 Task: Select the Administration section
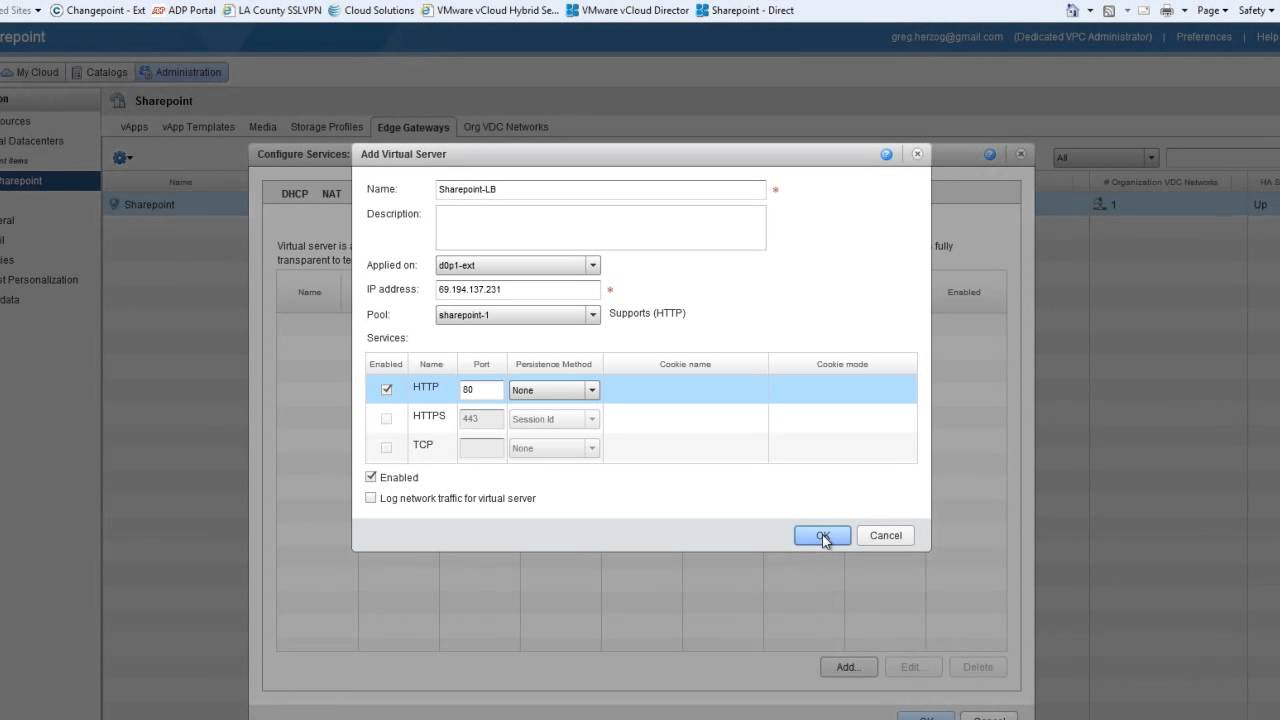click(x=181, y=72)
